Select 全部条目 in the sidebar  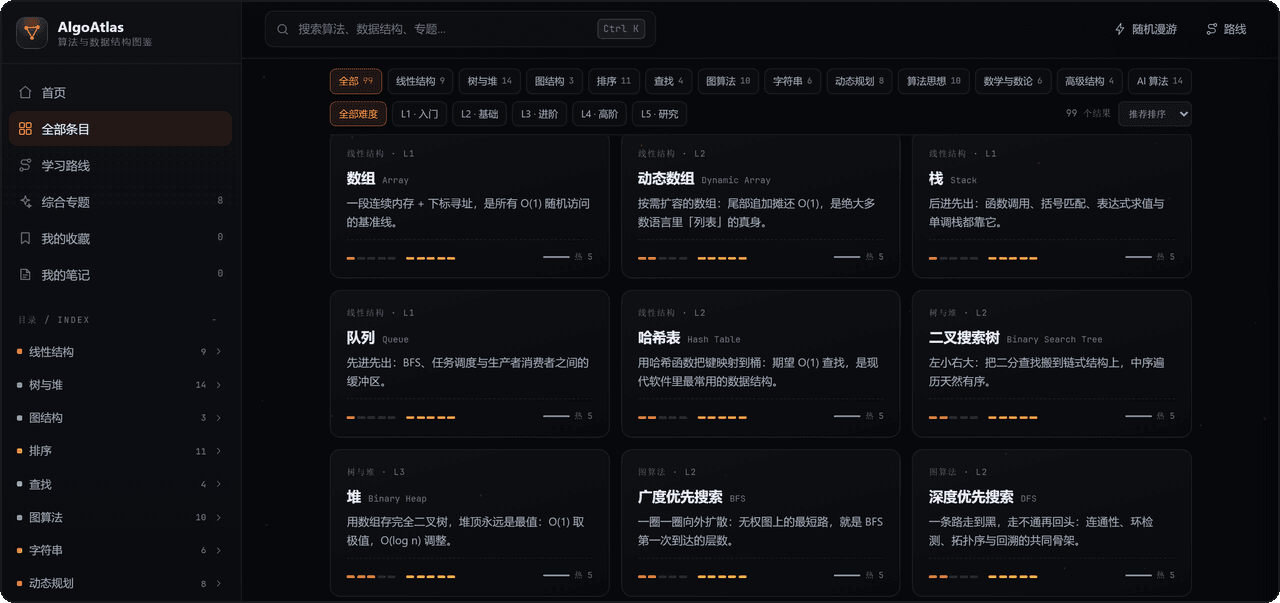tap(121, 129)
